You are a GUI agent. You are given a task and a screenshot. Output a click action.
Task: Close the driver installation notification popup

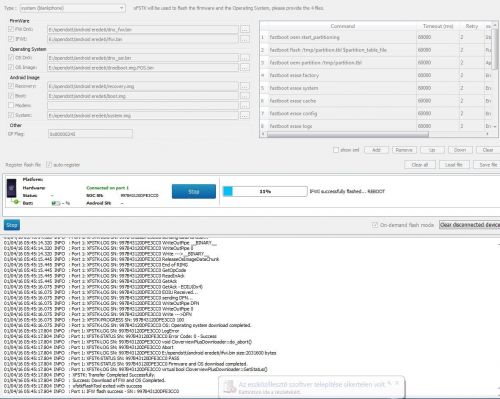point(397,383)
